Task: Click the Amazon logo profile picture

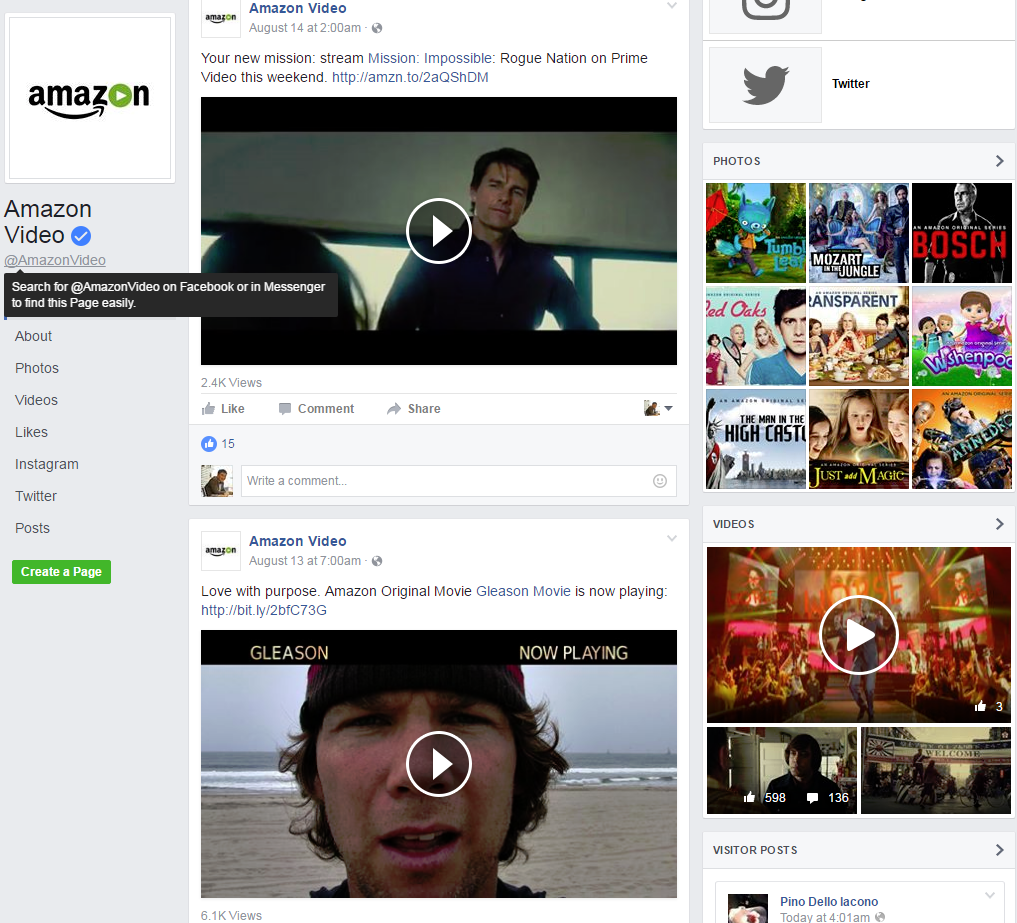Action: tap(90, 97)
